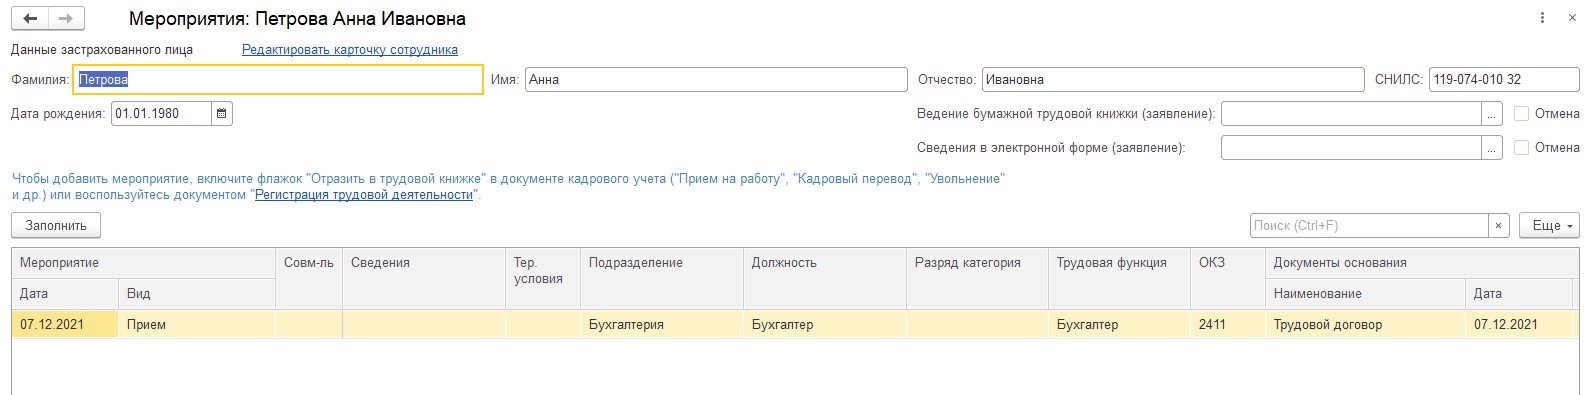Focus the Фамилия field
The height and width of the screenshot is (395, 1595).
click(278, 80)
